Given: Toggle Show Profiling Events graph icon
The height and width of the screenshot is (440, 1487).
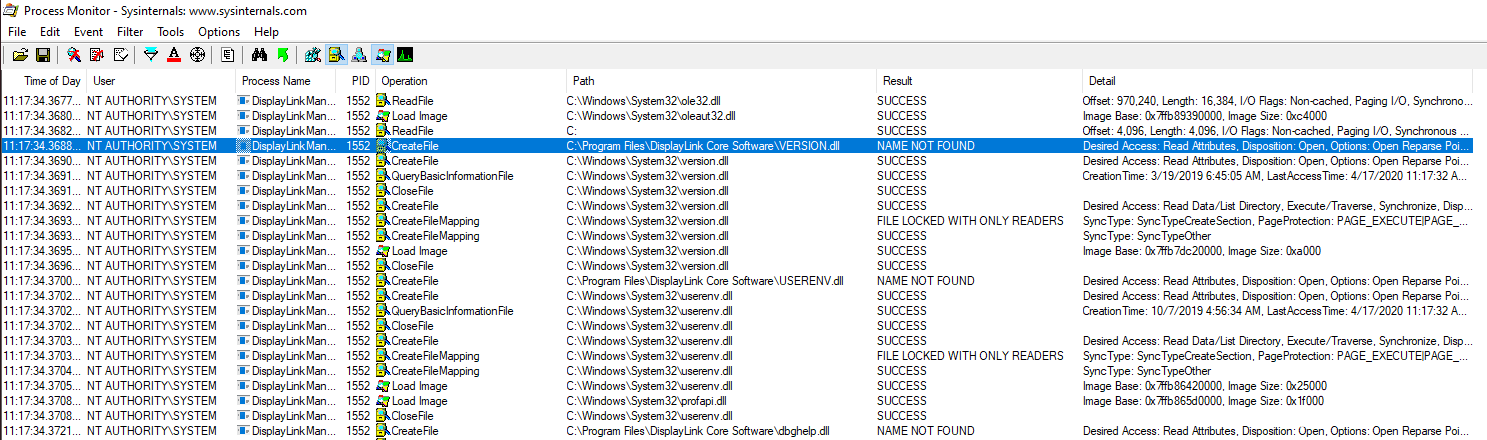Looking at the screenshot, I should 405,55.
